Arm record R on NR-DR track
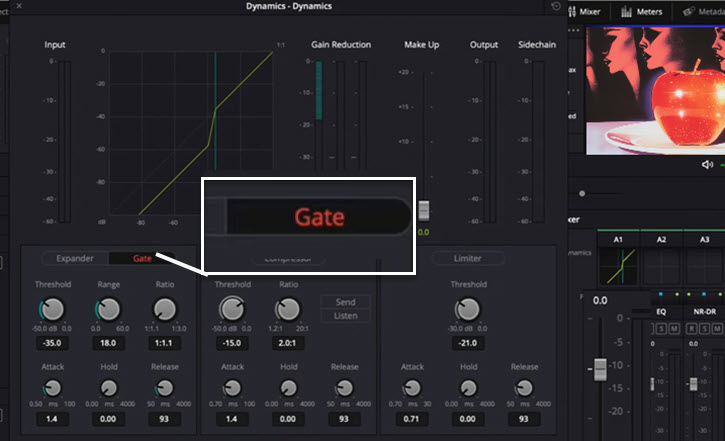The image size is (725, 441). click(x=692, y=329)
